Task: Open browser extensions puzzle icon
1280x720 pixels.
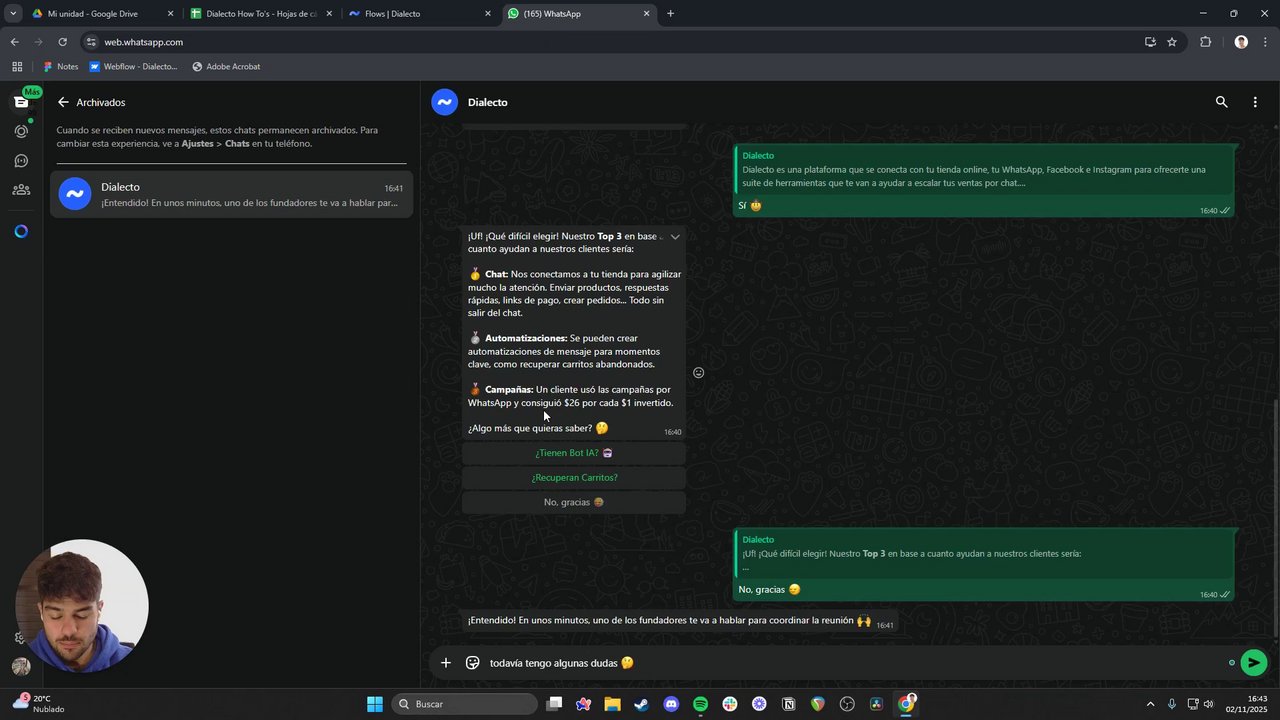Action: pos(1205,42)
